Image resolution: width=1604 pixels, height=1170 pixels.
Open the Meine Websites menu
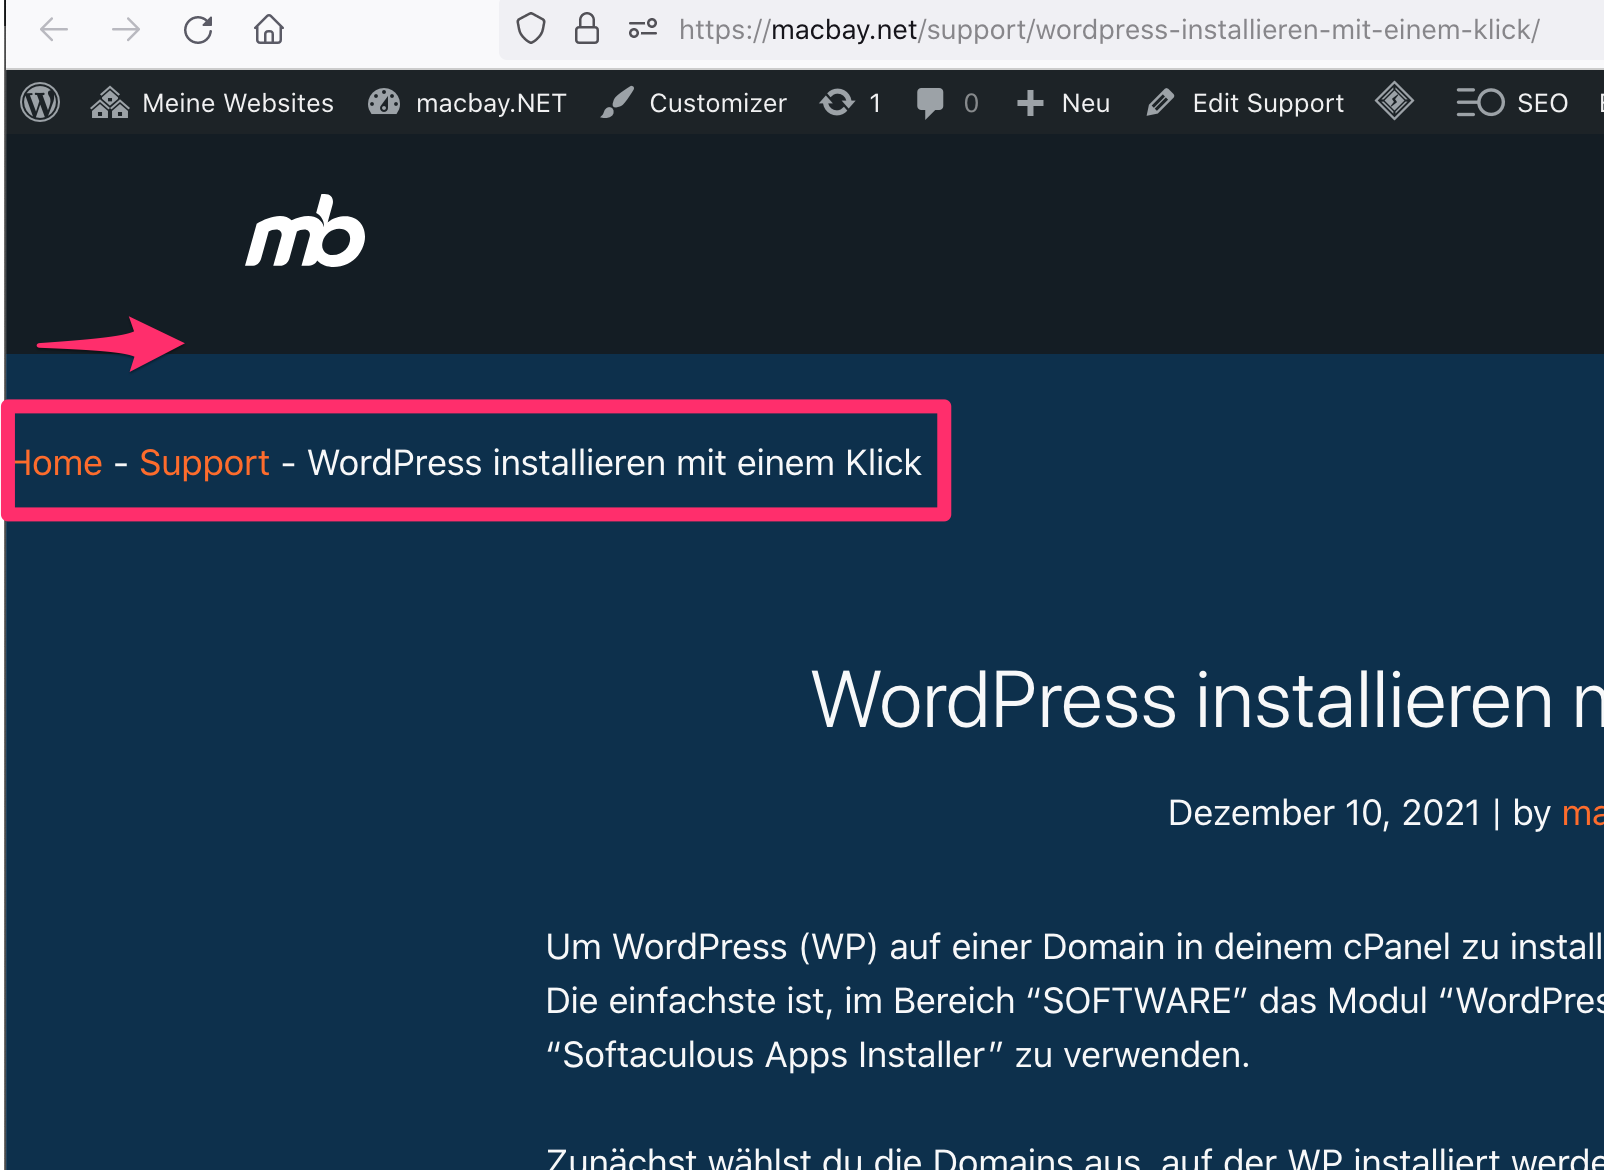[212, 103]
